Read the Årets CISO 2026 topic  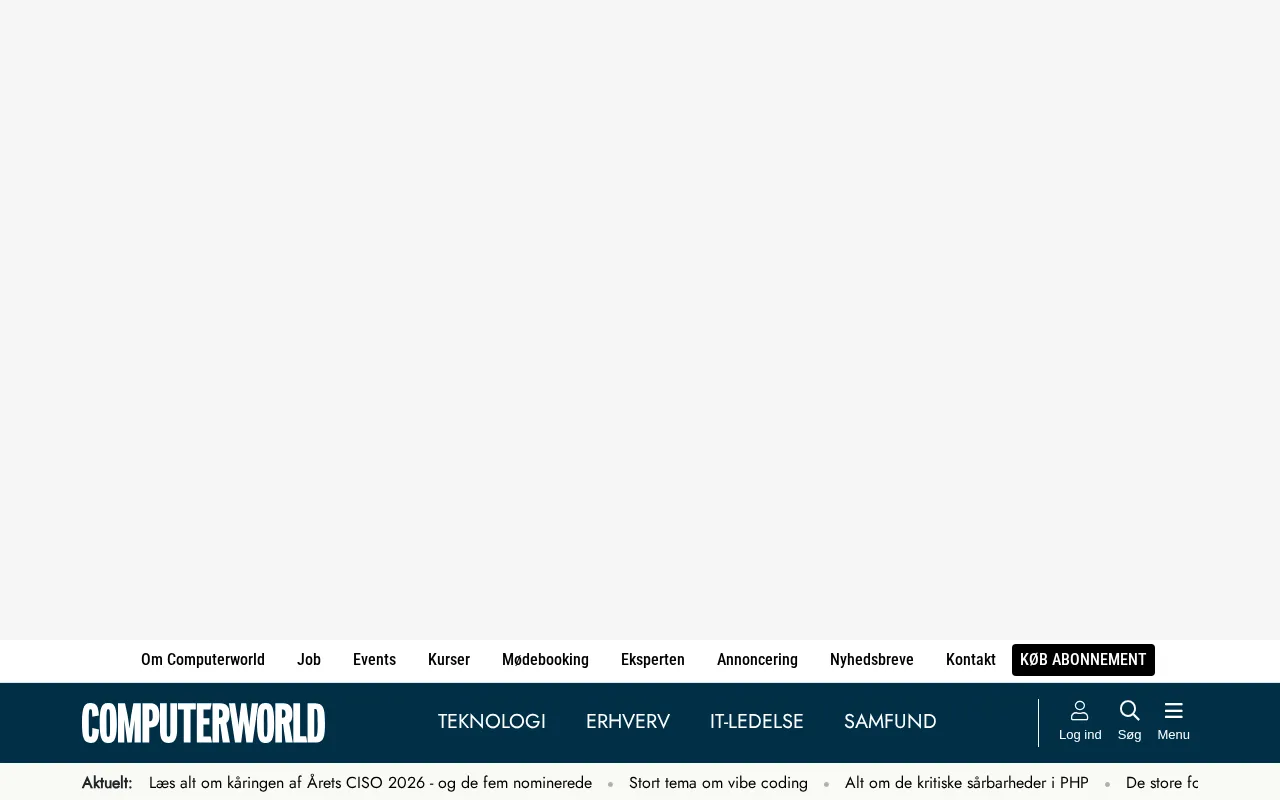370,783
